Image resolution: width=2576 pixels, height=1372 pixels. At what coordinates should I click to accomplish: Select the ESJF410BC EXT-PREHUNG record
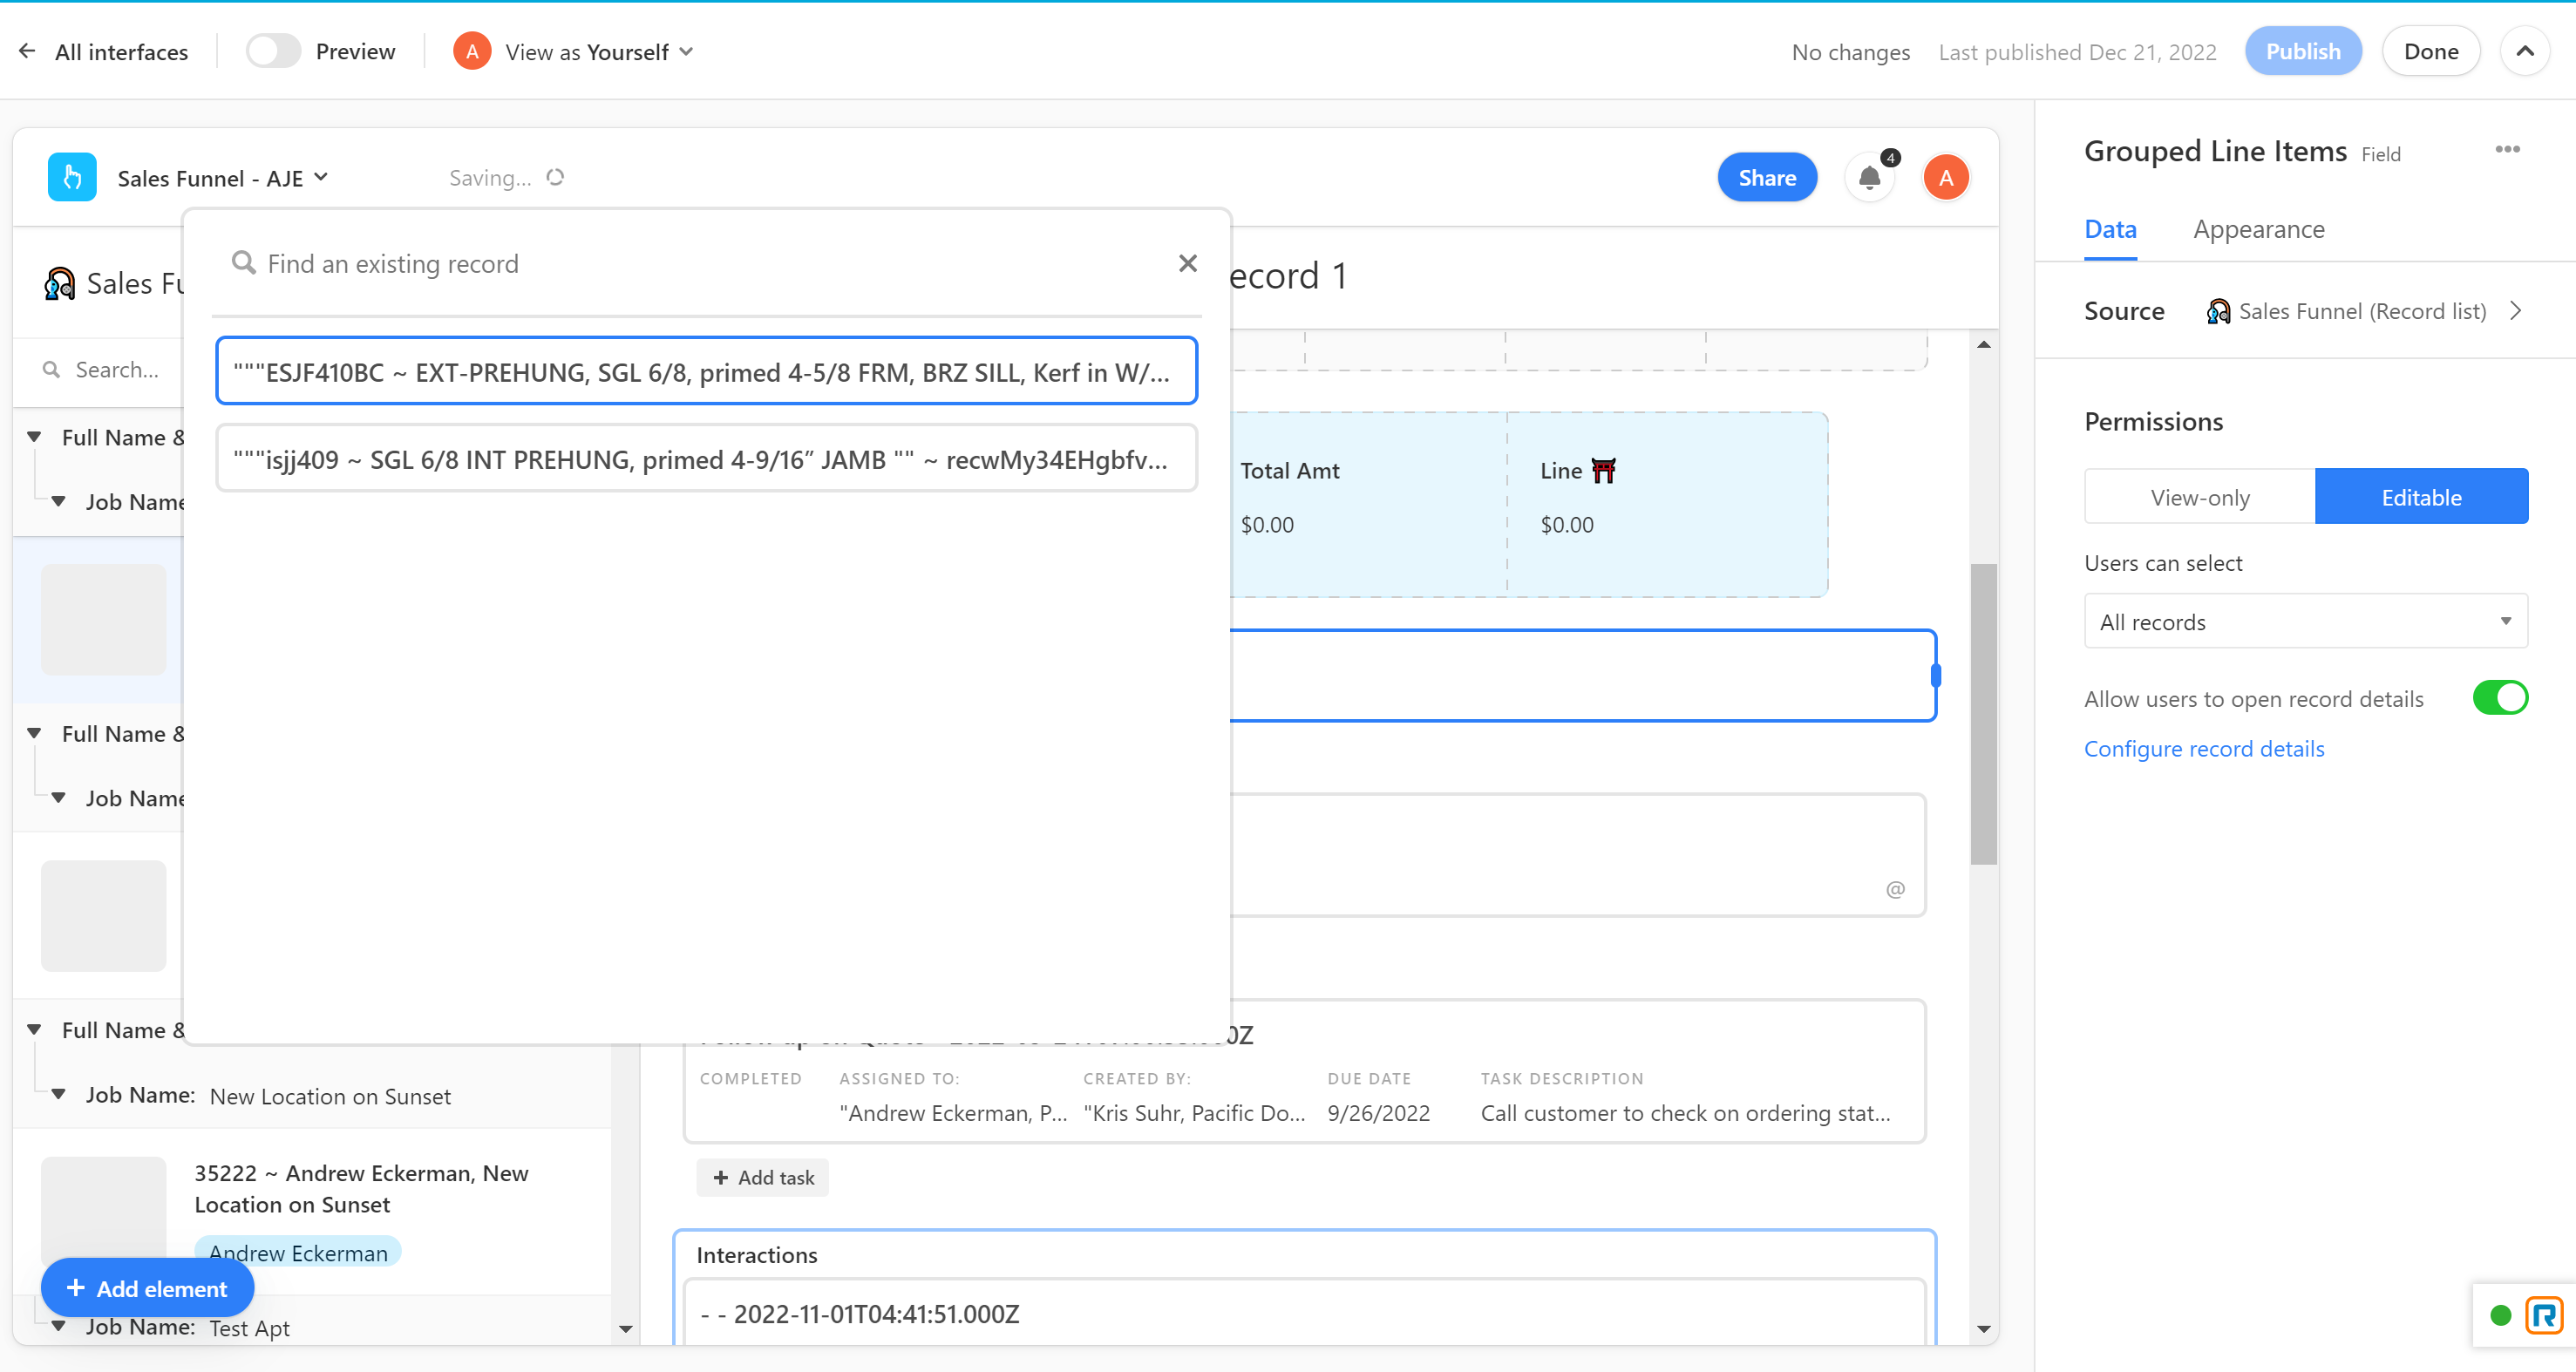[706, 371]
